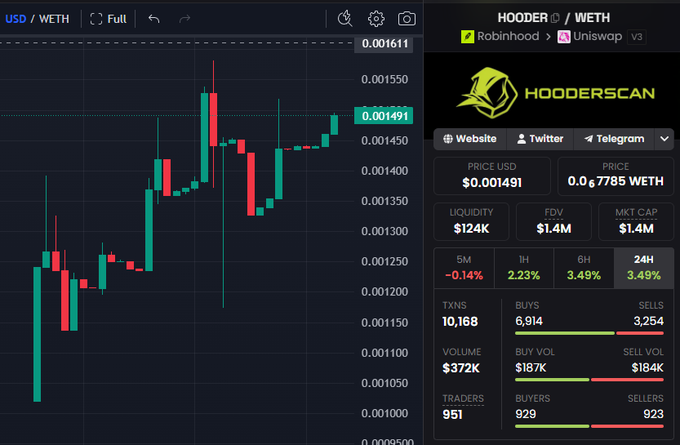This screenshot has height=445, width=680.
Task: Click the FDV $1.4M box
Action: pos(554,221)
